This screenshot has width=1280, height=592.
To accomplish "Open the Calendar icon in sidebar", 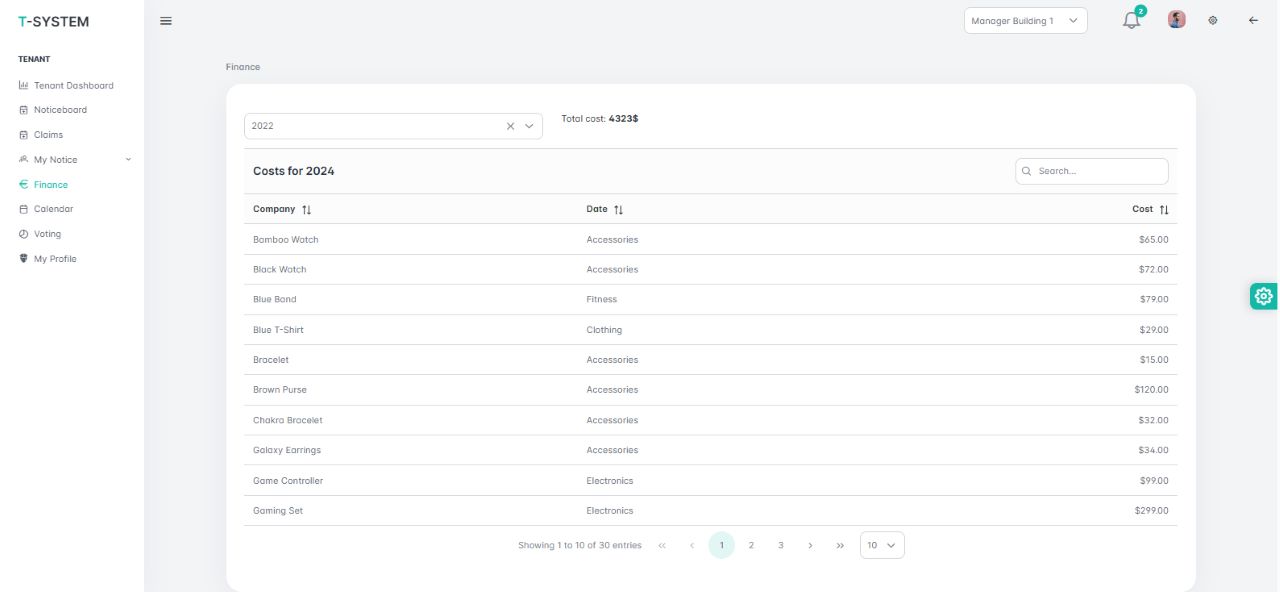I will tap(23, 209).
